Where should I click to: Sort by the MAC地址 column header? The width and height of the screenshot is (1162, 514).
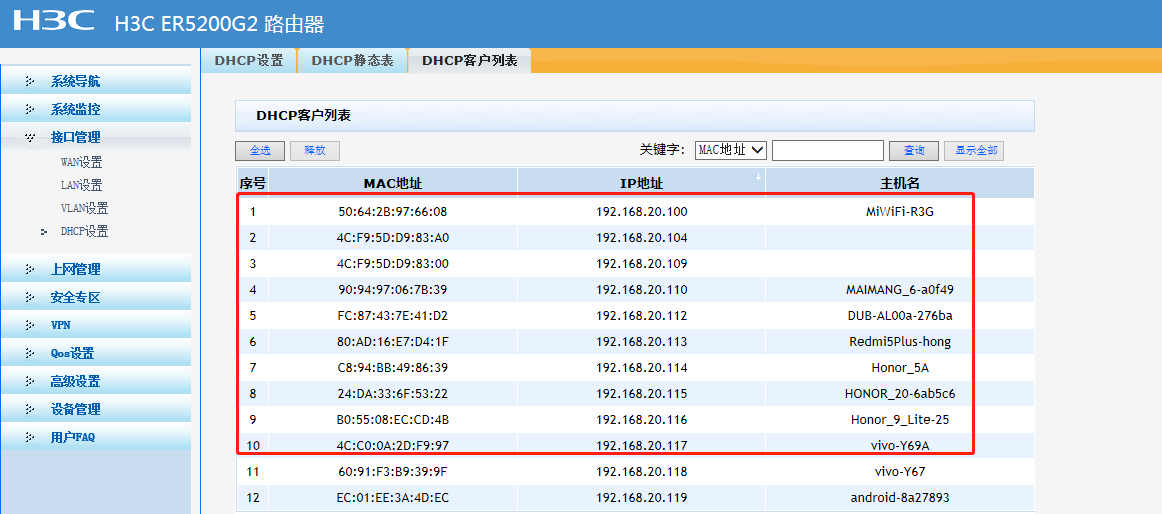point(393,183)
